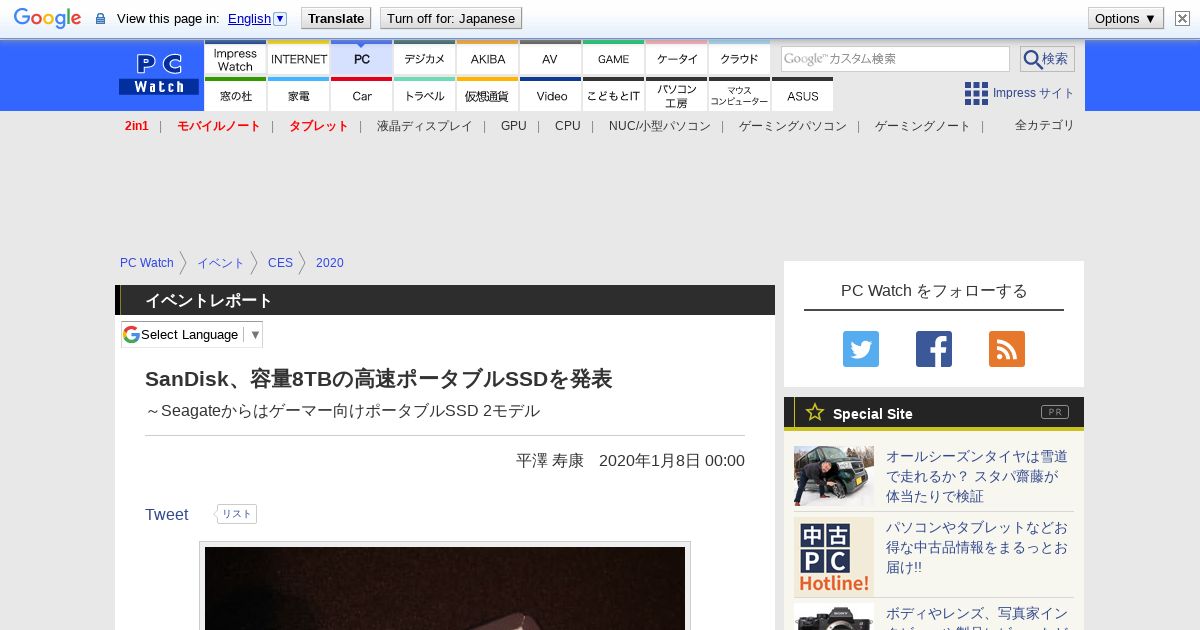Open the all-season tire article link
The image size is (1200, 630).
[x=976, y=476]
